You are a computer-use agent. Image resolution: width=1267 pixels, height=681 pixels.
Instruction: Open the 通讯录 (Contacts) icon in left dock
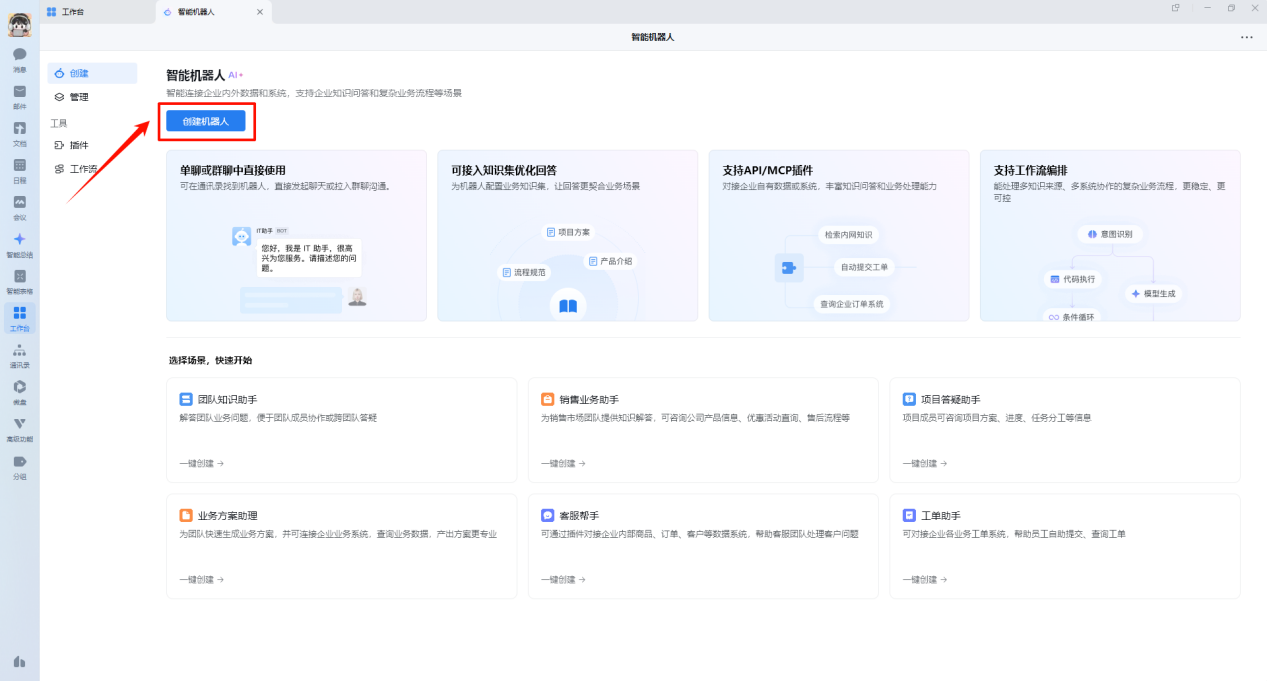pyautogui.click(x=19, y=354)
